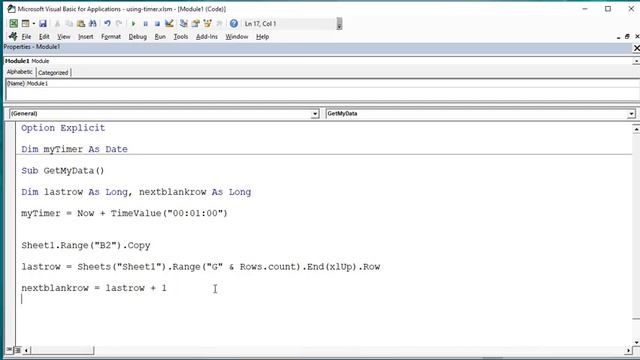640x360 pixels.
Task: Toggle Design Mode icon
Action: [x=169, y=24]
